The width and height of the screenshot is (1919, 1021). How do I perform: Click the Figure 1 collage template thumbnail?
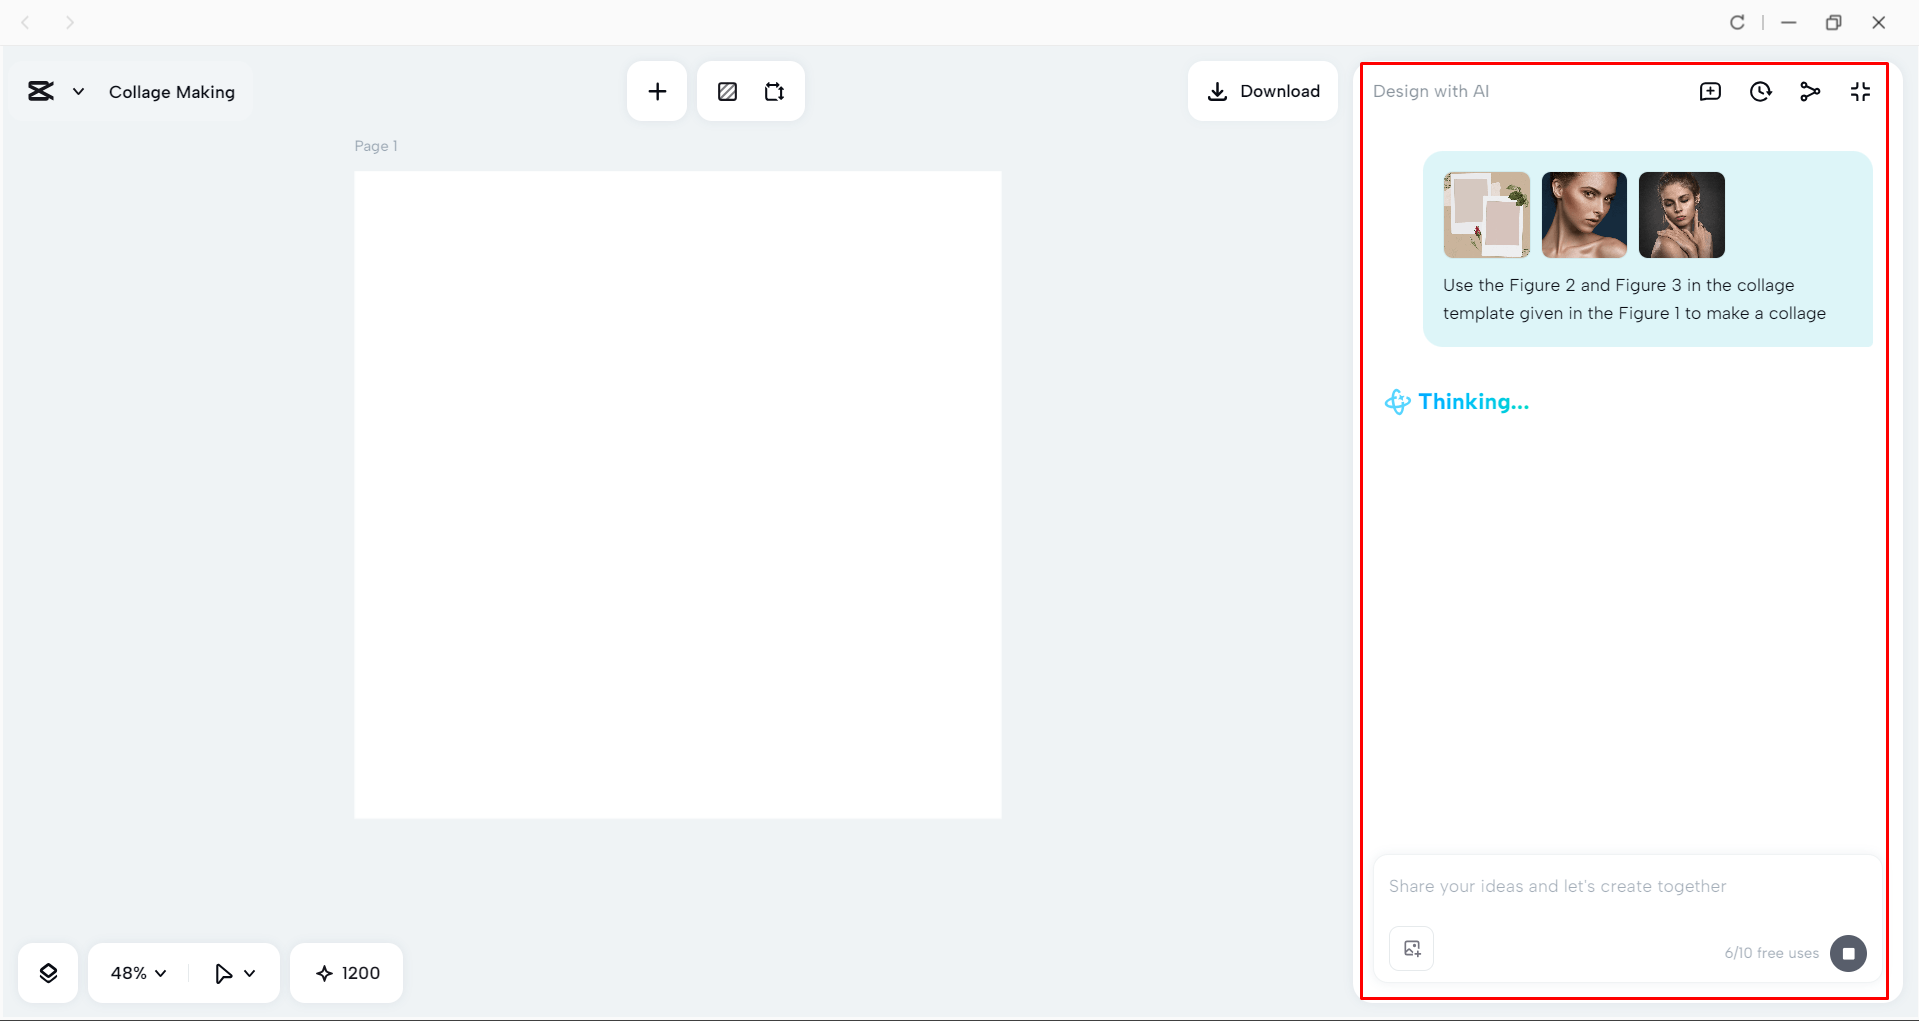(x=1485, y=214)
